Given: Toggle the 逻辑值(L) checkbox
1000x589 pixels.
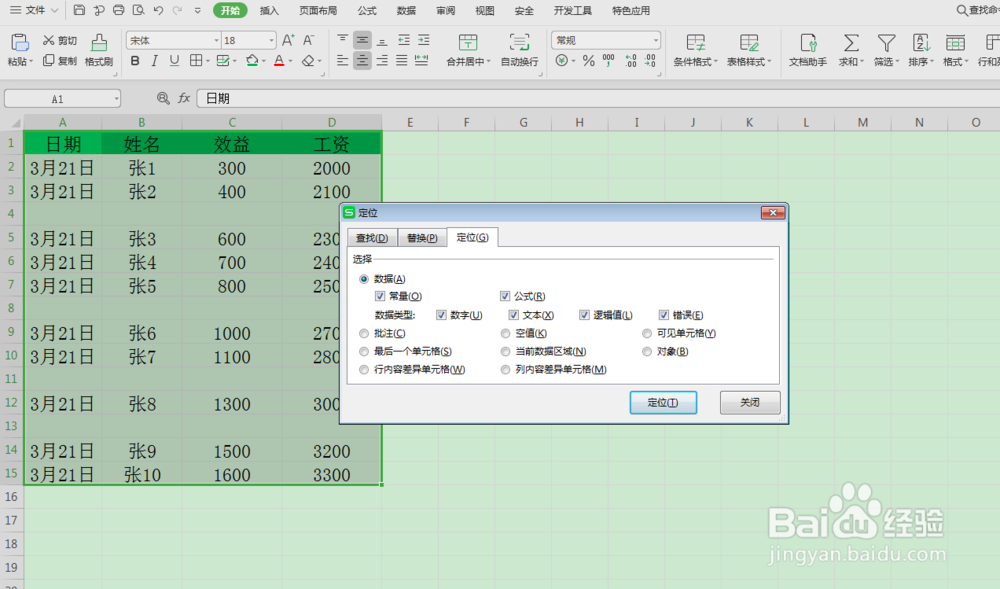Looking at the screenshot, I should click(584, 315).
